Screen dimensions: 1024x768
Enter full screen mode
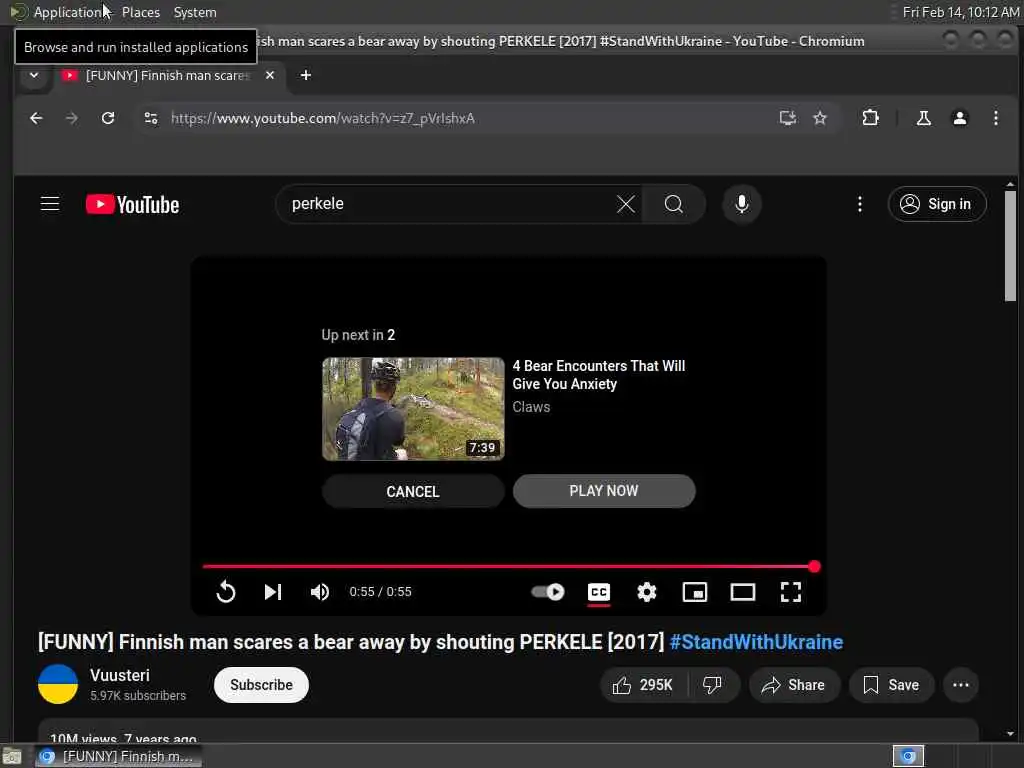tap(791, 592)
